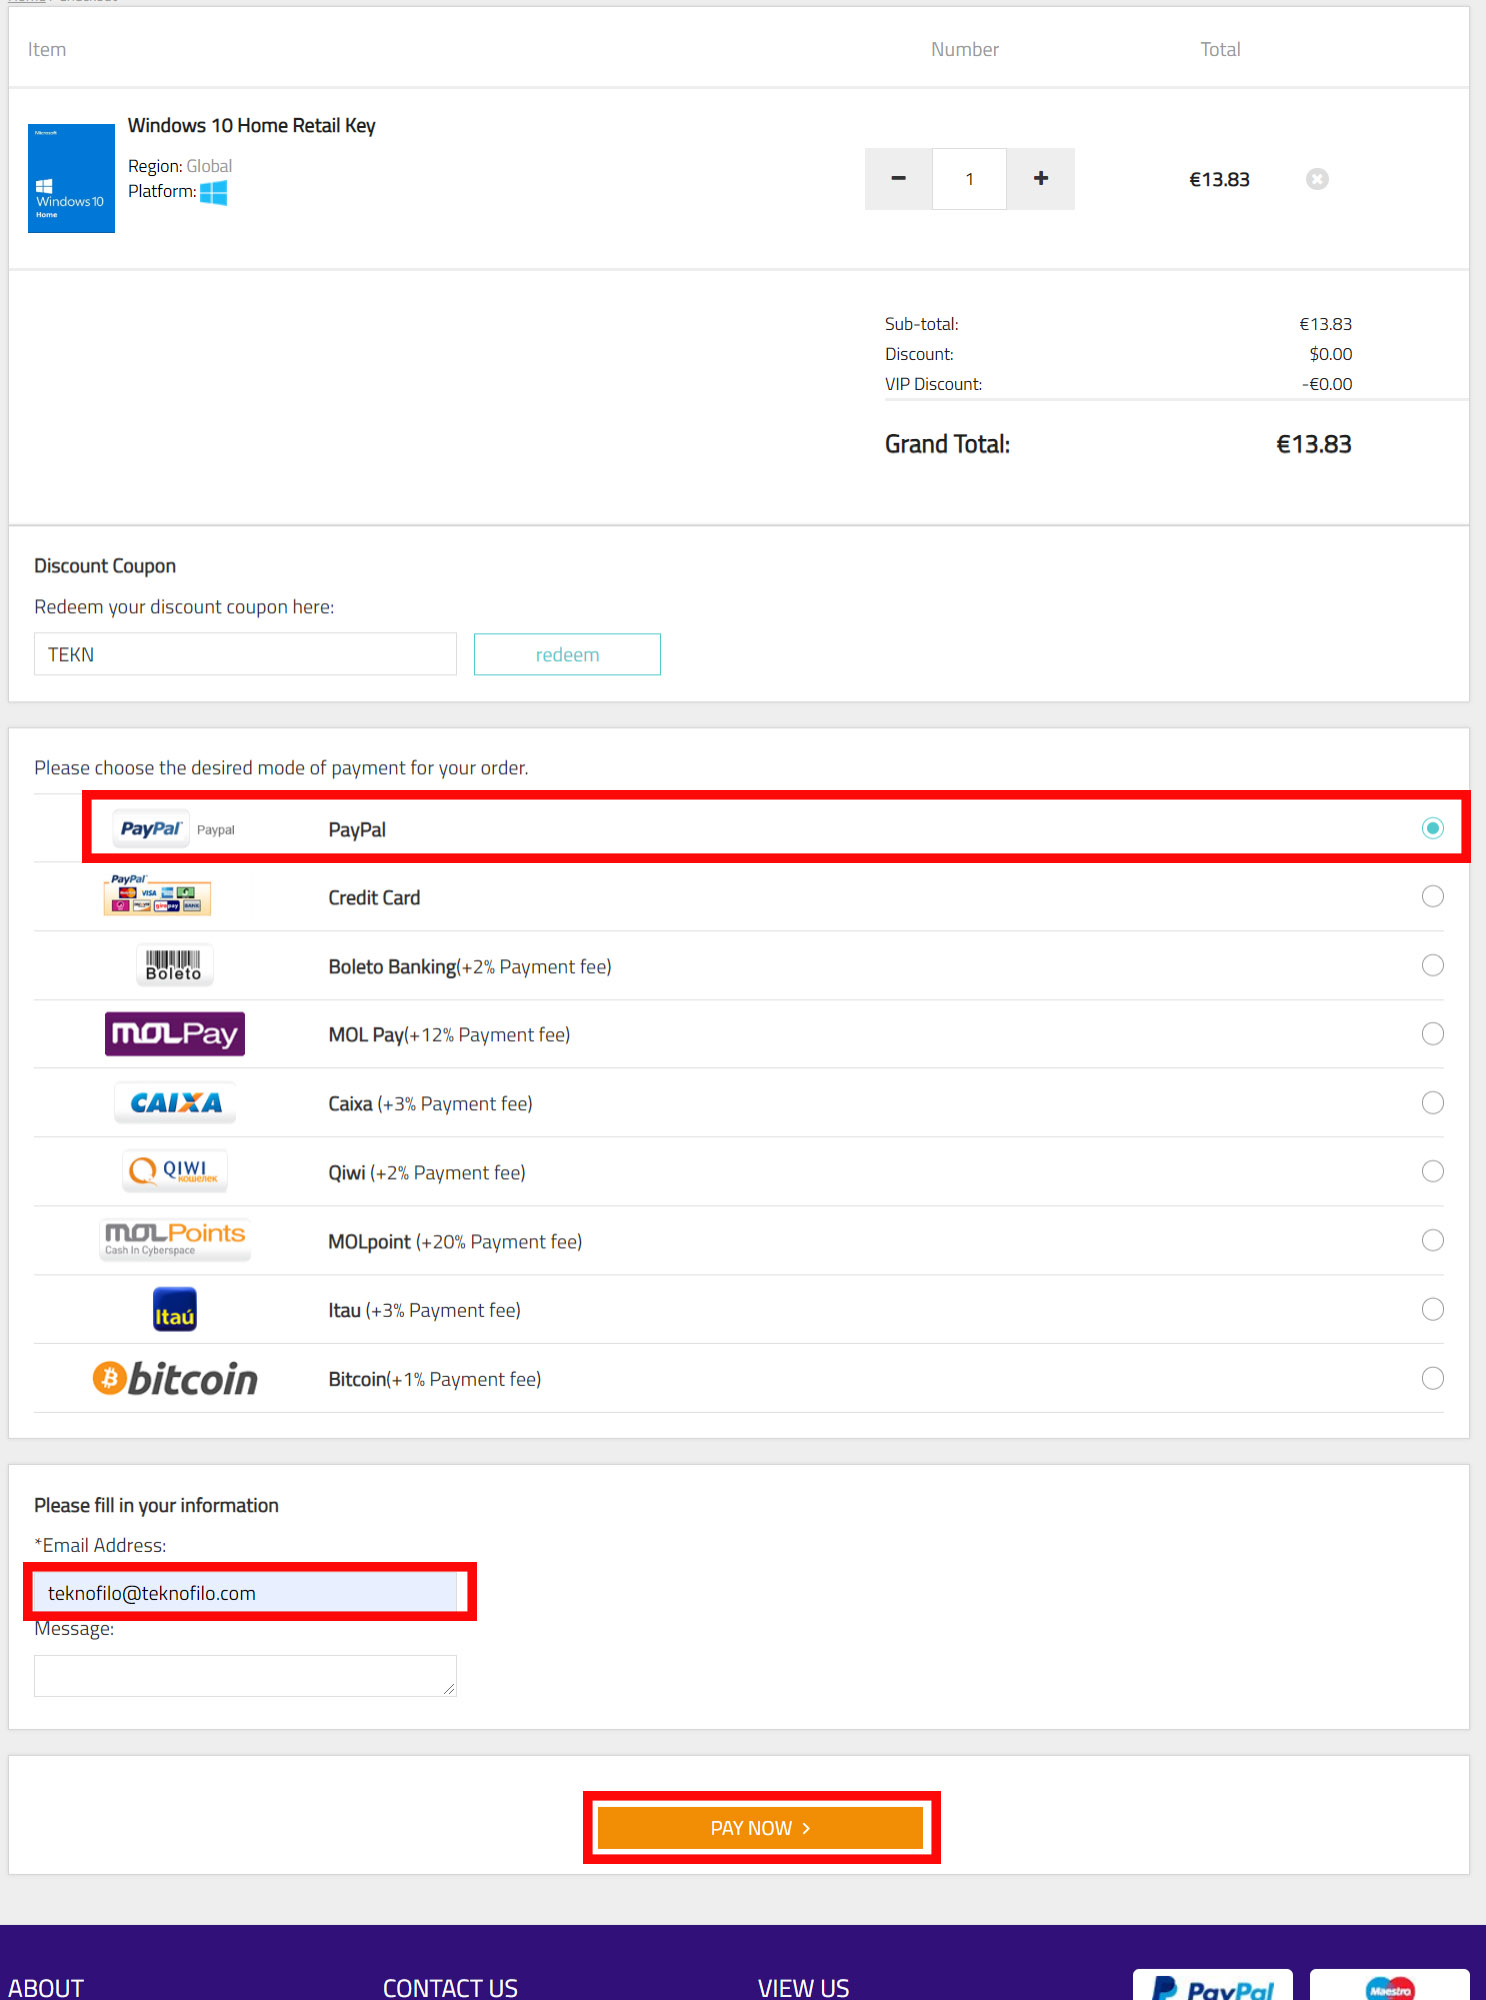Select Bitcoin payment radio button

point(1432,1378)
